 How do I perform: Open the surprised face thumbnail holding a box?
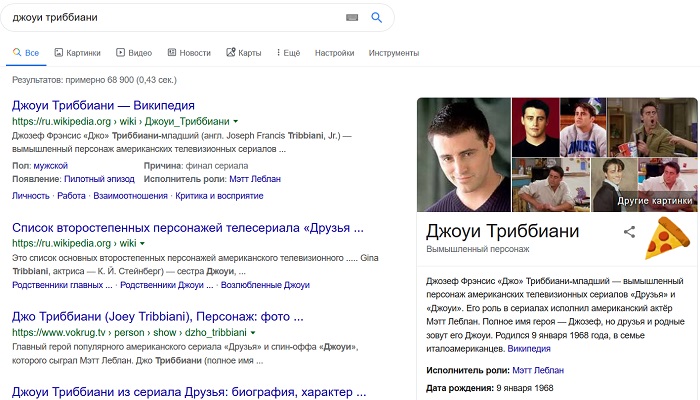[x=652, y=127]
